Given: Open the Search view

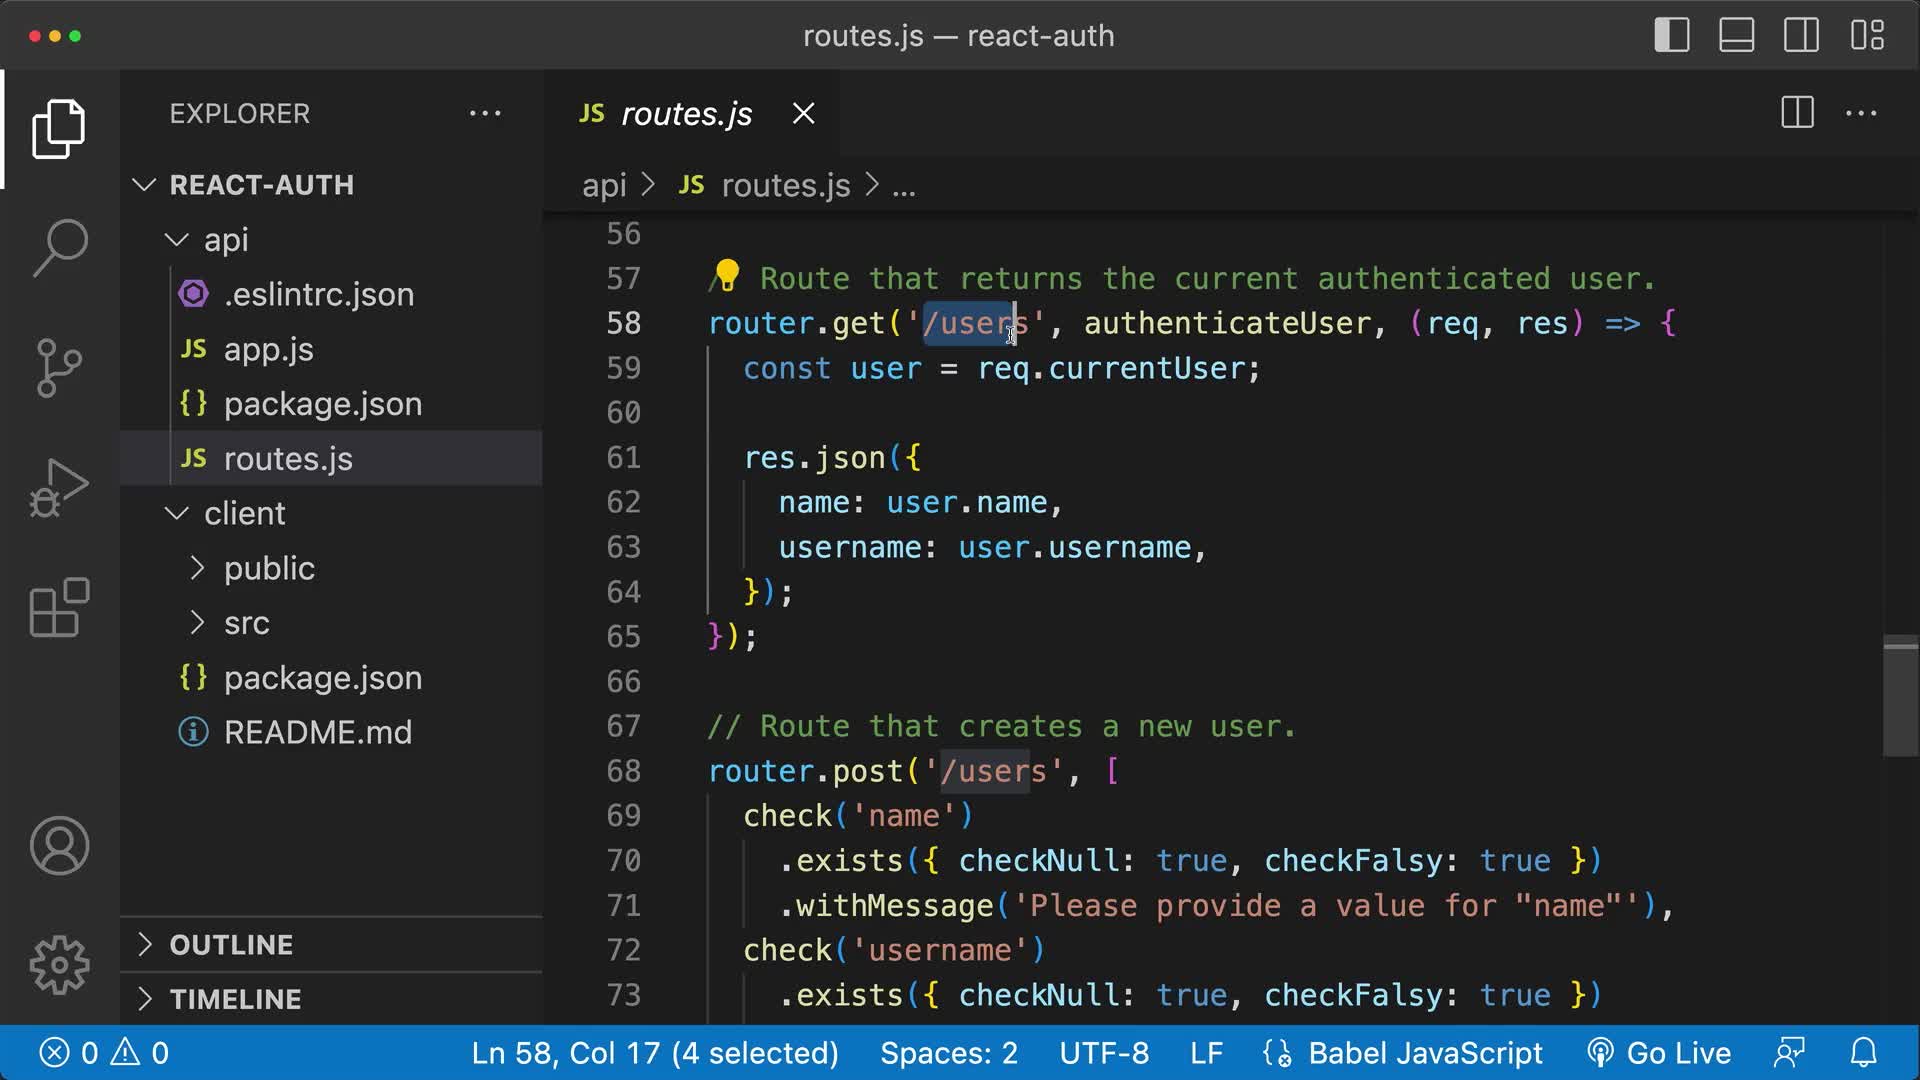Looking at the screenshot, I should coord(59,247).
